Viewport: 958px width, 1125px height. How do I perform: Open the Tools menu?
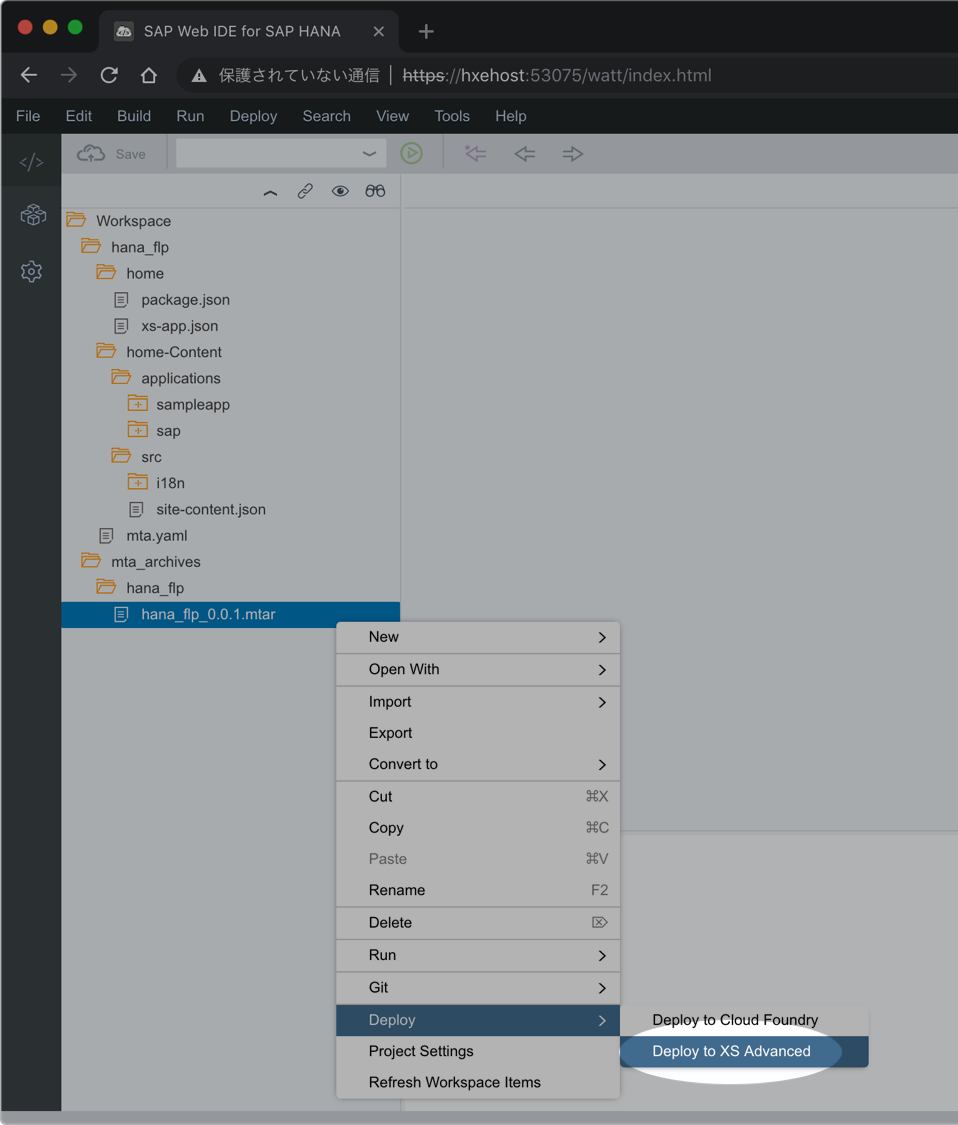(x=451, y=116)
